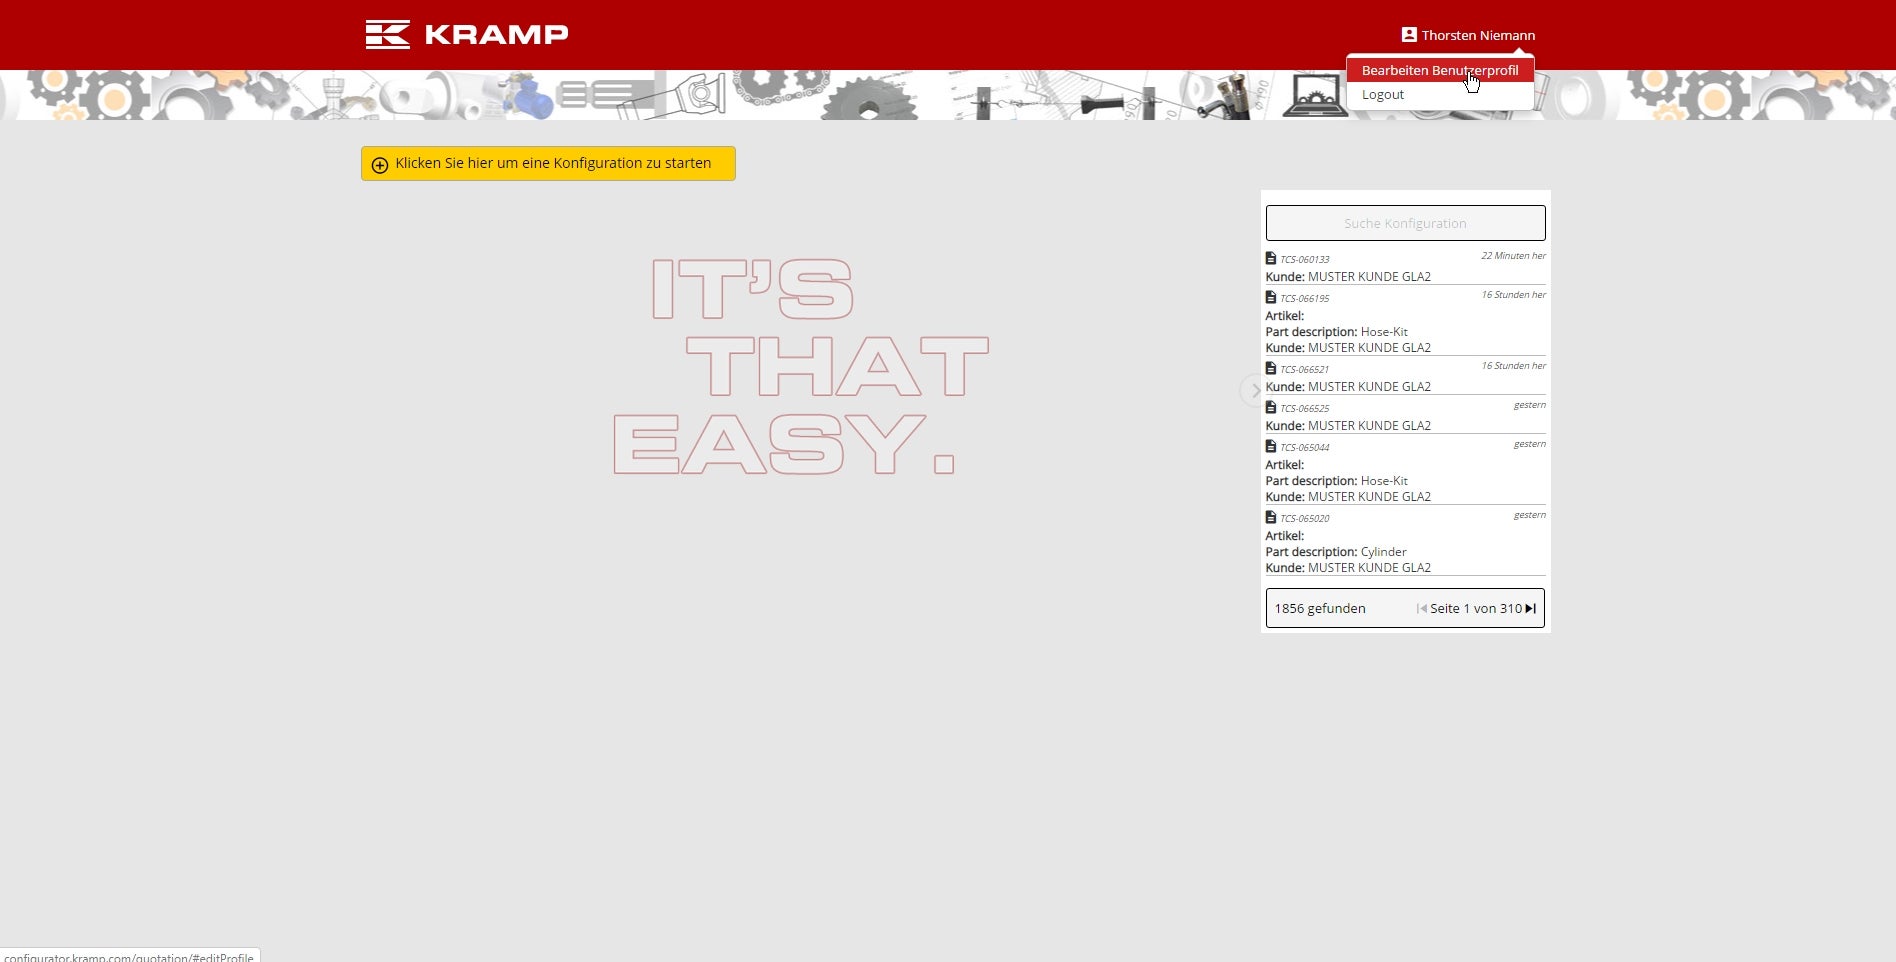
Task: Focus the Suche Konfiguration search field
Action: click(x=1405, y=223)
